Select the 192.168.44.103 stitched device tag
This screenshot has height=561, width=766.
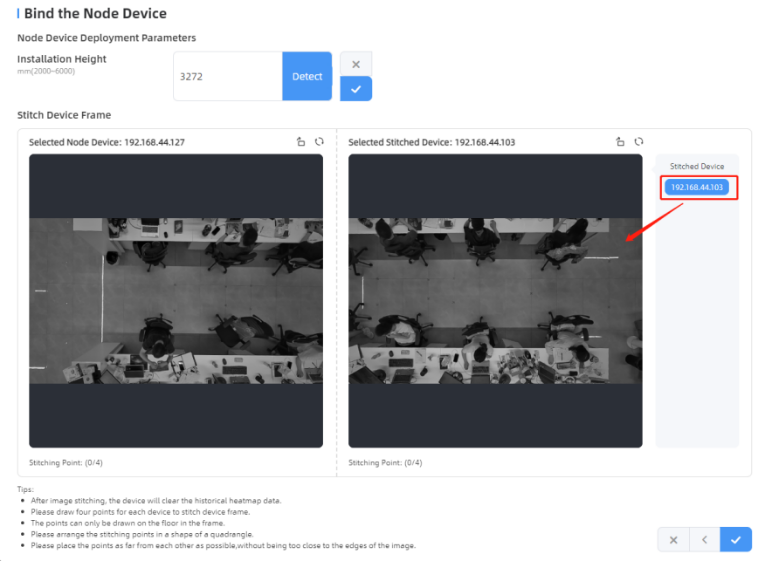pyautogui.click(x=697, y=187)
